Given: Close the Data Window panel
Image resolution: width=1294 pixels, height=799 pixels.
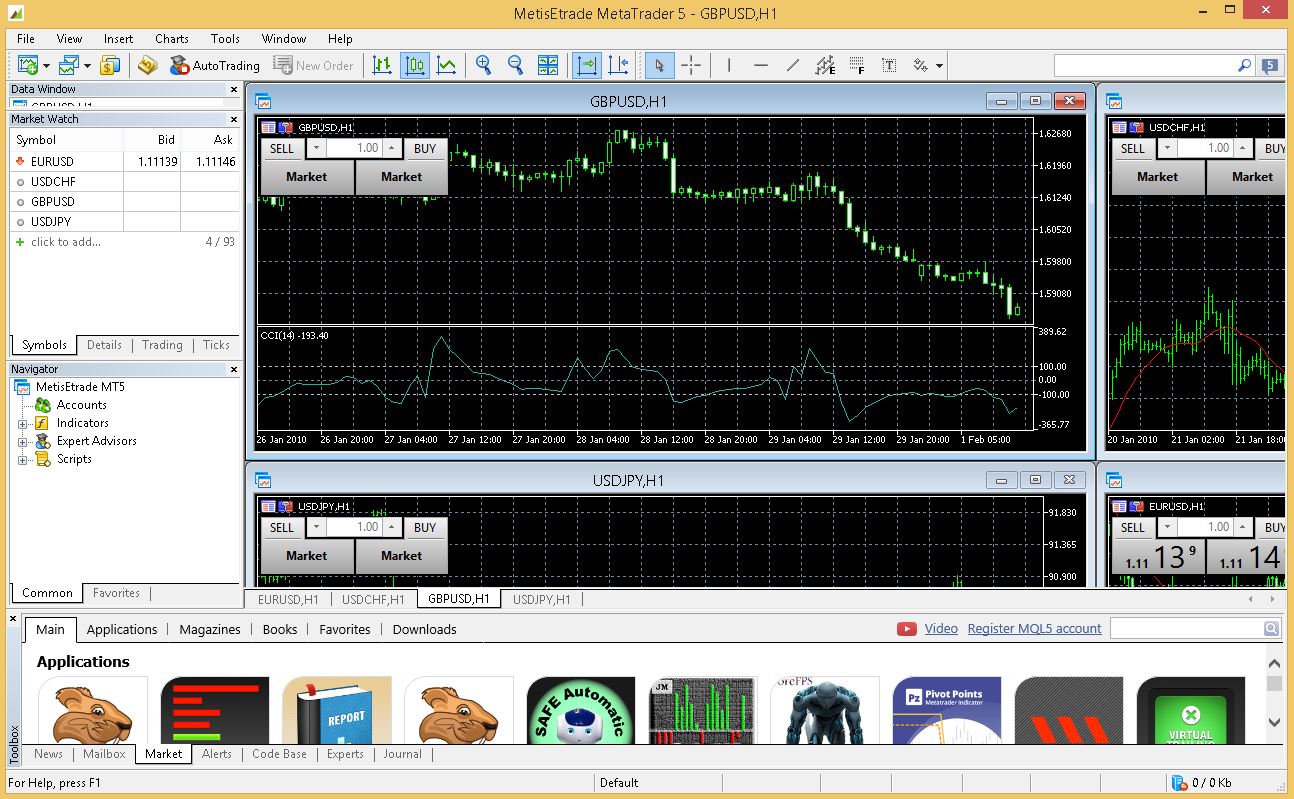Looking at the screenshot, I should [234, 89].
